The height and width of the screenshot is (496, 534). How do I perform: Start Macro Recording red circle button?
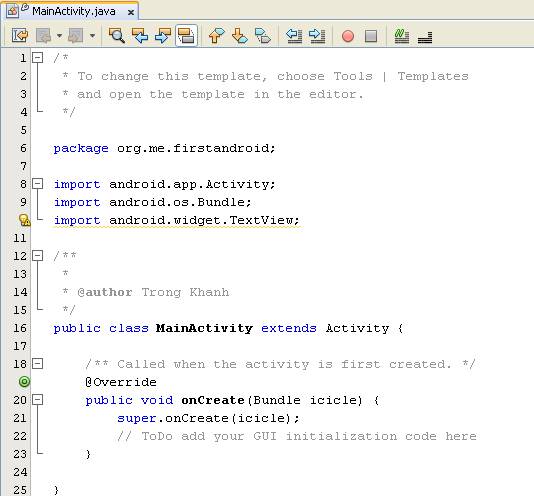click(x=348, y=36)
